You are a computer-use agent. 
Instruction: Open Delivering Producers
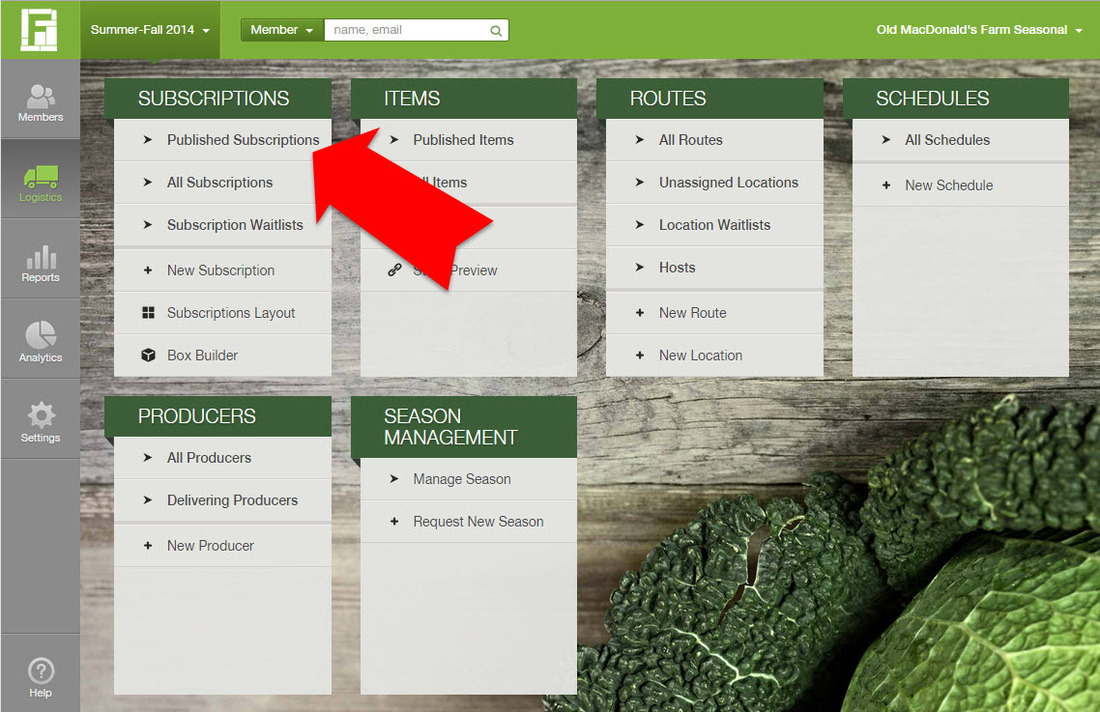[222, 500]
